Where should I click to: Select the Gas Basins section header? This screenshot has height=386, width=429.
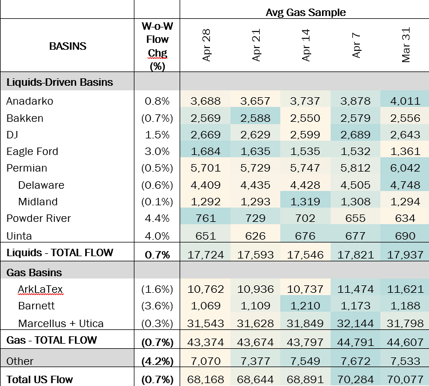[34, 273]
